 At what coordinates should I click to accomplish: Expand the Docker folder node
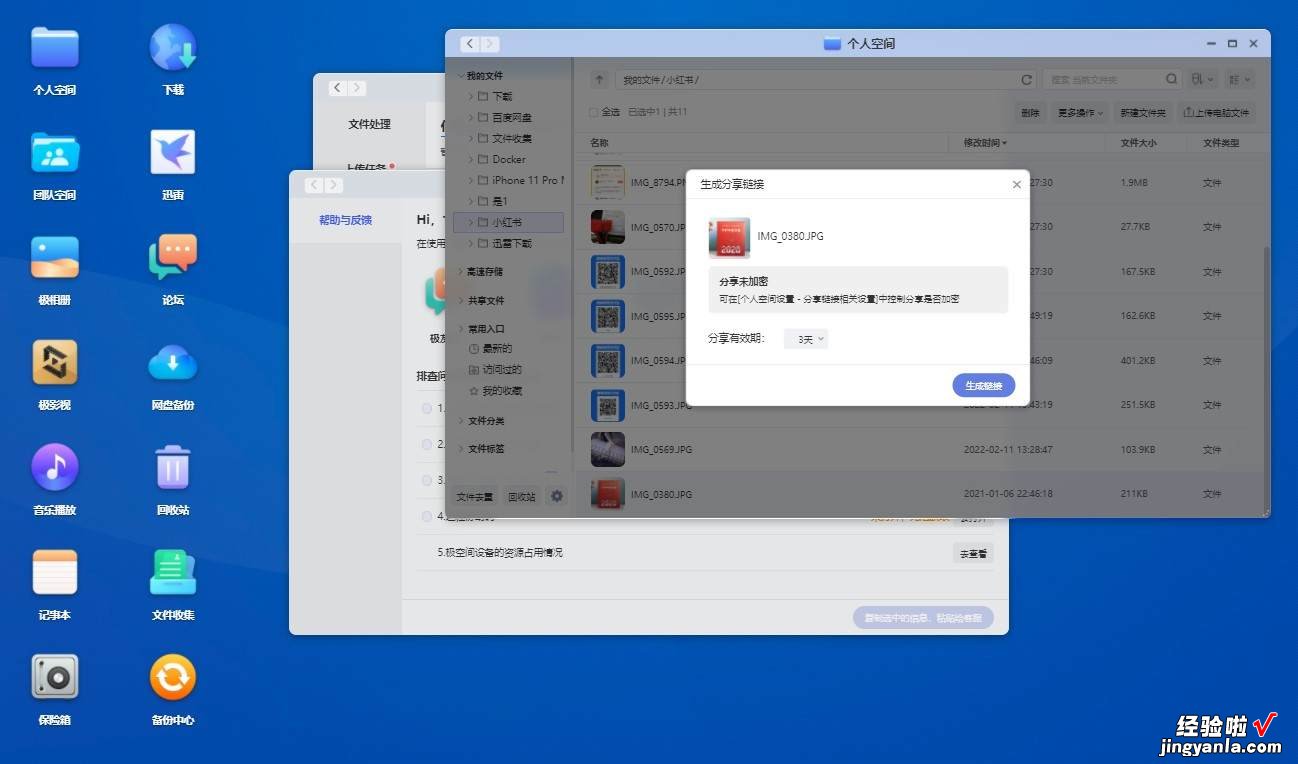471,160
